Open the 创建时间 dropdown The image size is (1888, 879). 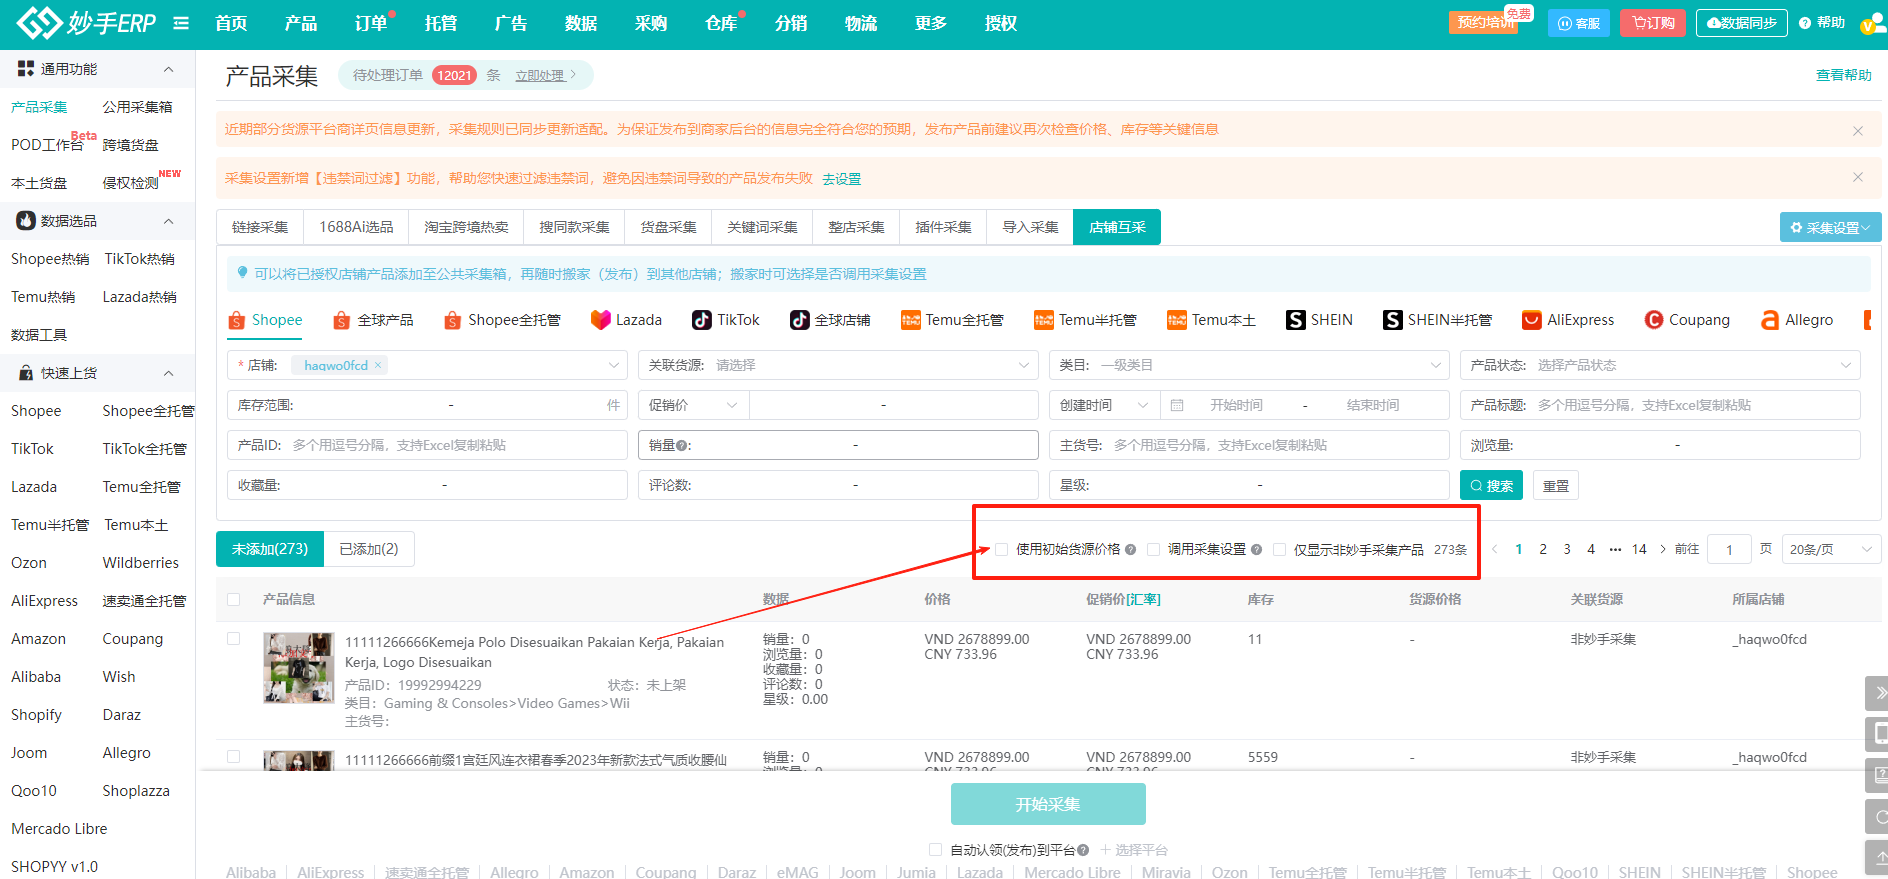[x=1104, y=405]
